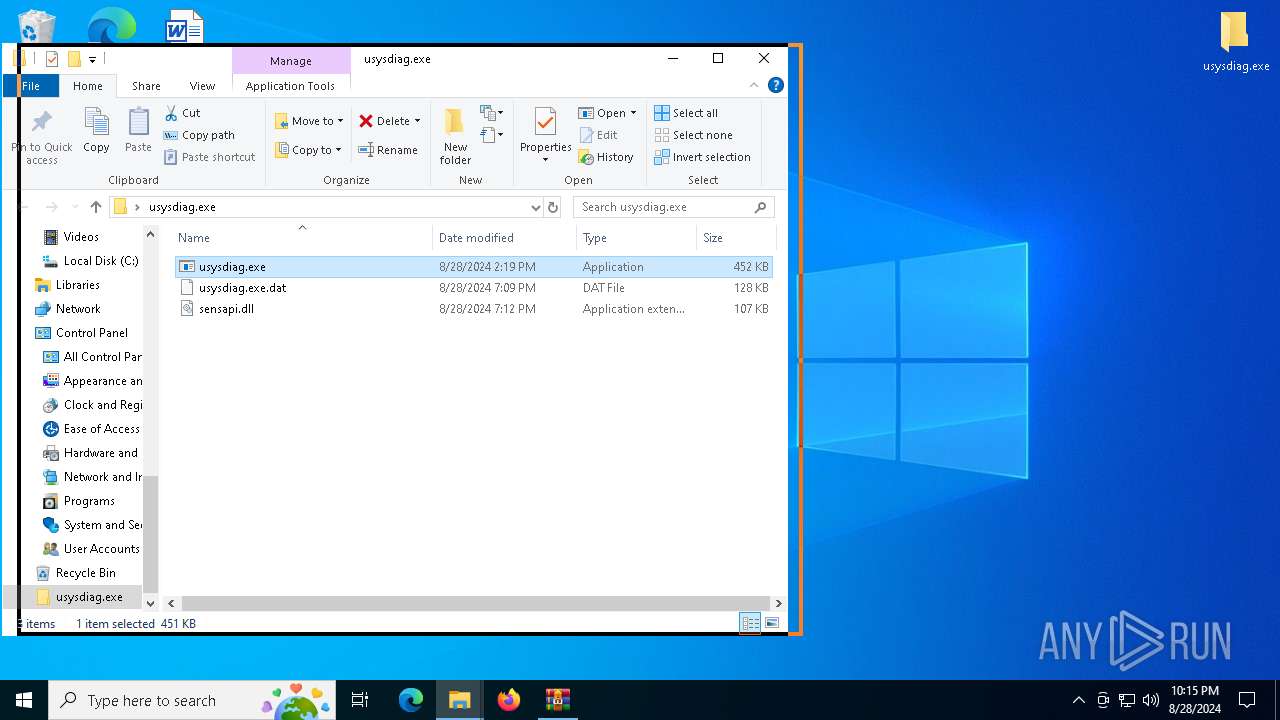Viewport: 1280px width, 720px height.
Task: Open WinRAR from taskbar
Action: point(557,700)
